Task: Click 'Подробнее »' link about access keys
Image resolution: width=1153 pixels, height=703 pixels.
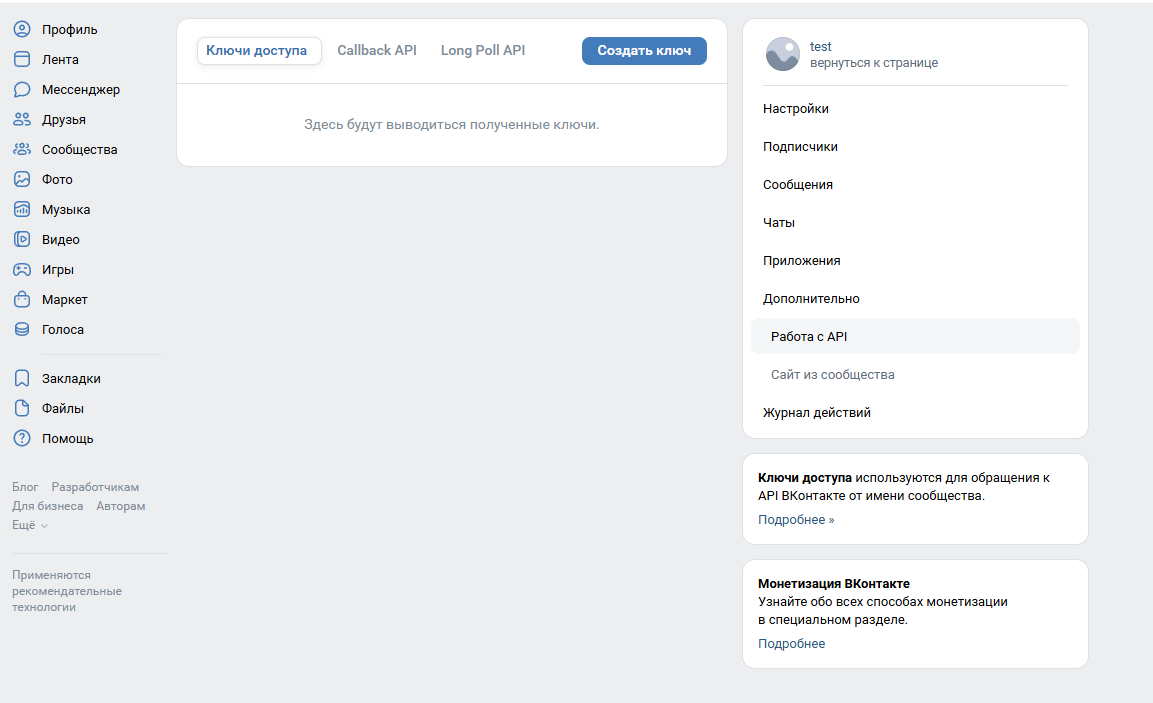Action: (x=796, y=520)
